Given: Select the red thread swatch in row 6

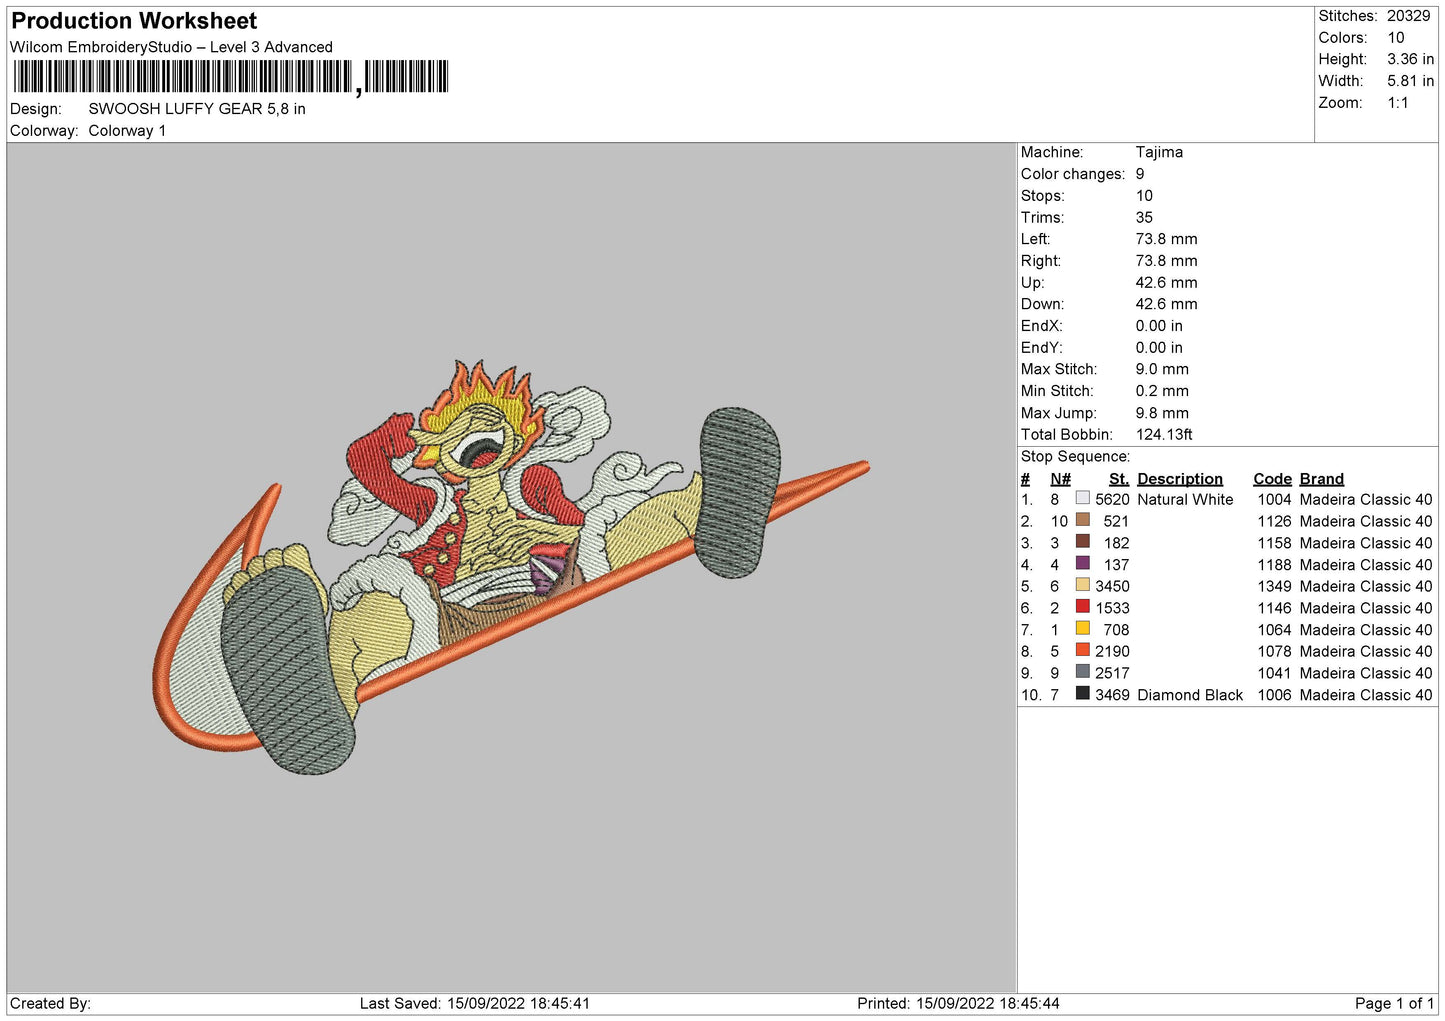Looking at the screenshot, I should 1082,606.
